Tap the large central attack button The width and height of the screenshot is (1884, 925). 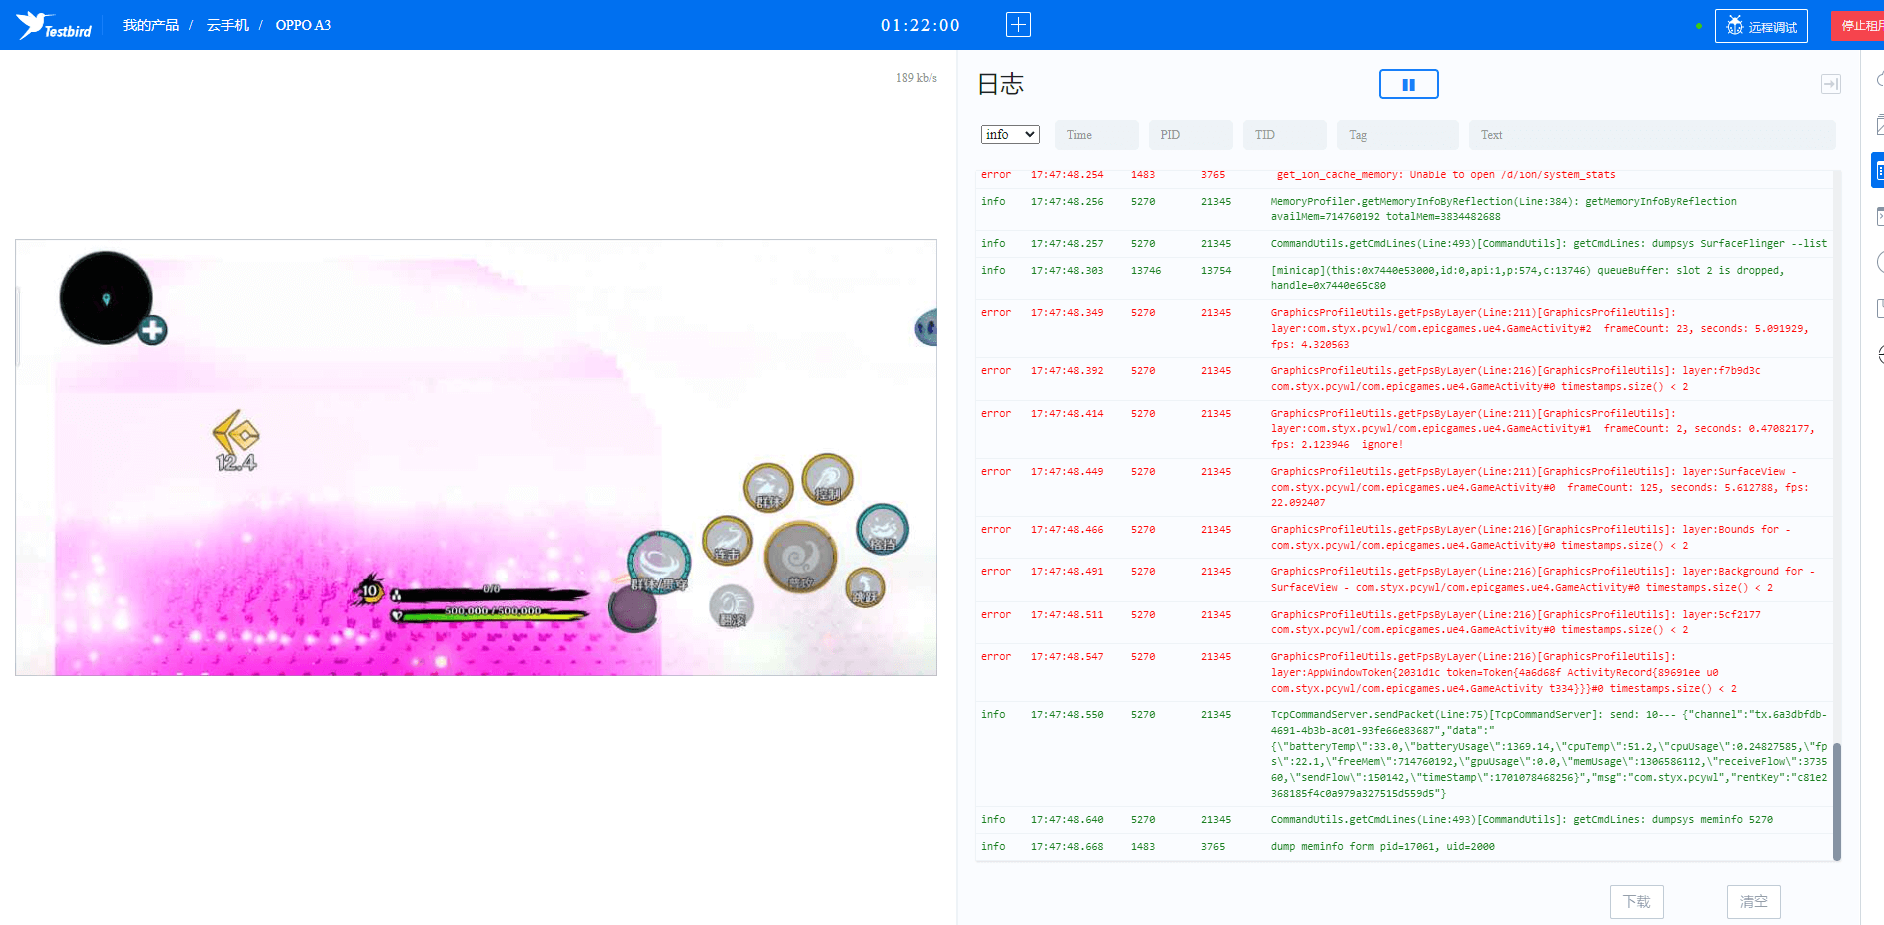point(800,557)
